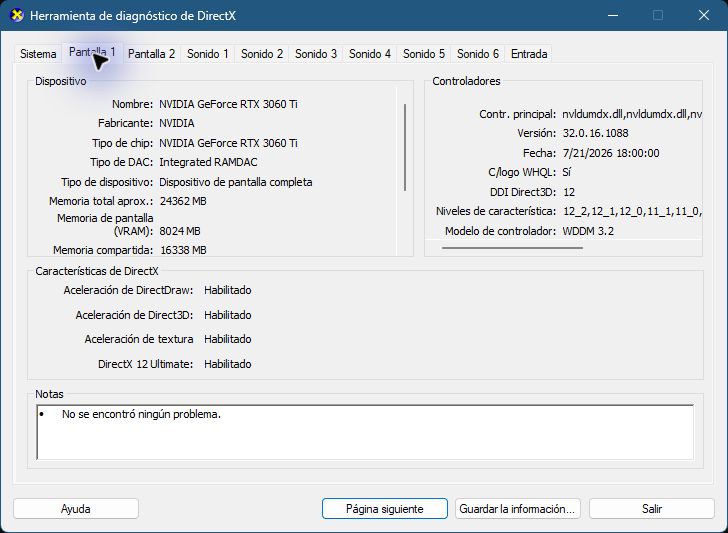Screen dimensions: 728x533
Task: Open the Entrada tab
Action: pos(529,54)
